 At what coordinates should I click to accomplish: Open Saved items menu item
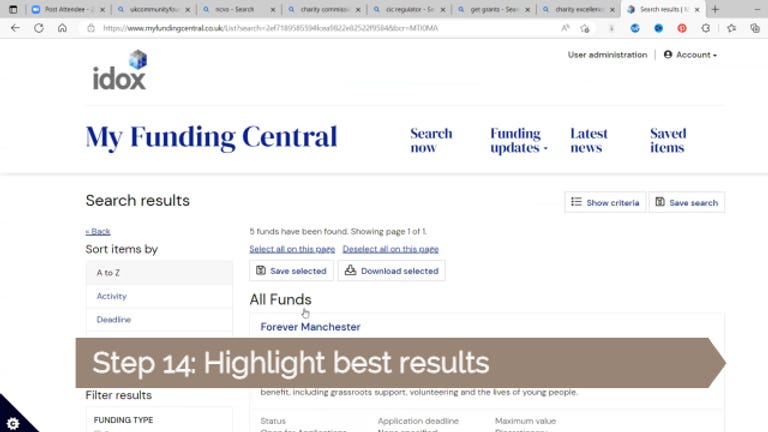pyautogui.click(x=668, y=141)
